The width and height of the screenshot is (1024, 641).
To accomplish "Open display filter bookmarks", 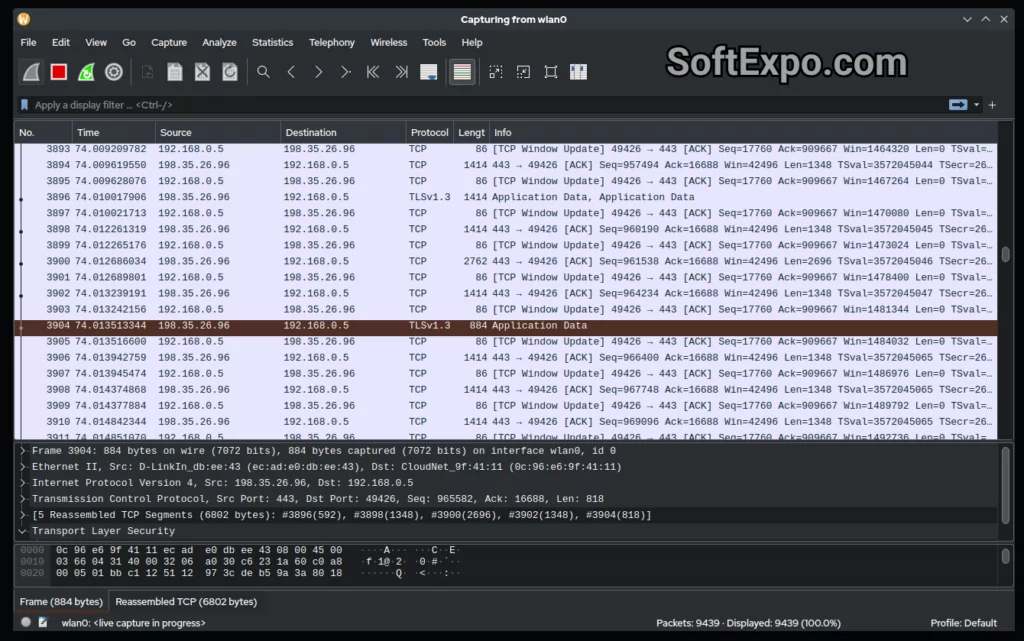I will [x=23, y=105].
